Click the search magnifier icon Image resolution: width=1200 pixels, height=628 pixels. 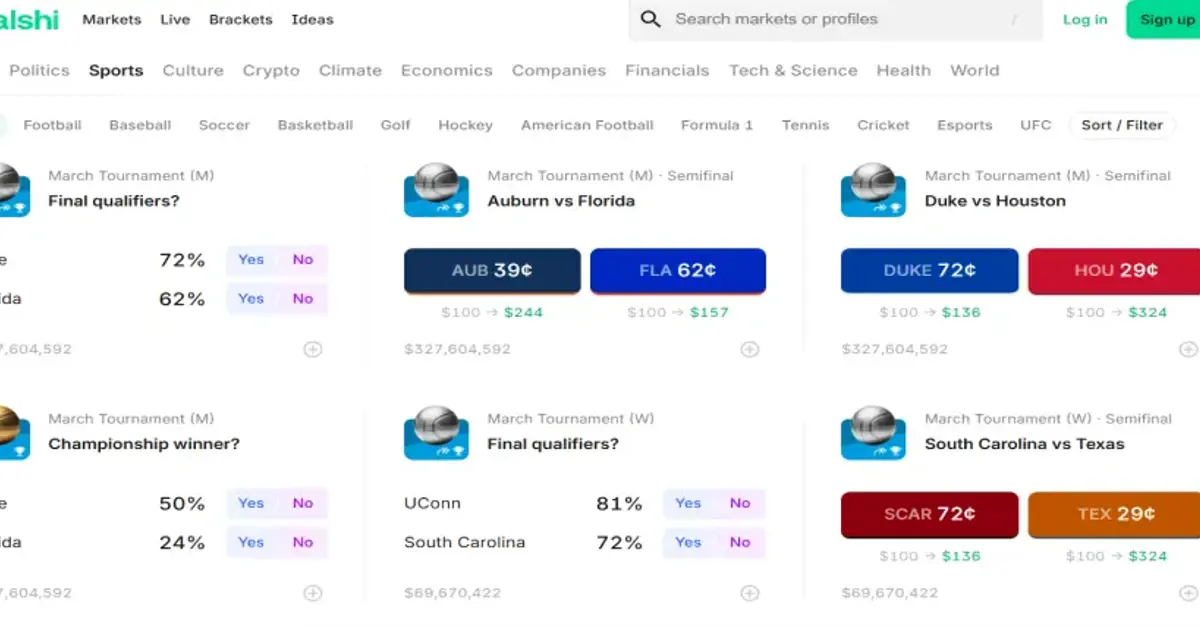tap(650, 19)
